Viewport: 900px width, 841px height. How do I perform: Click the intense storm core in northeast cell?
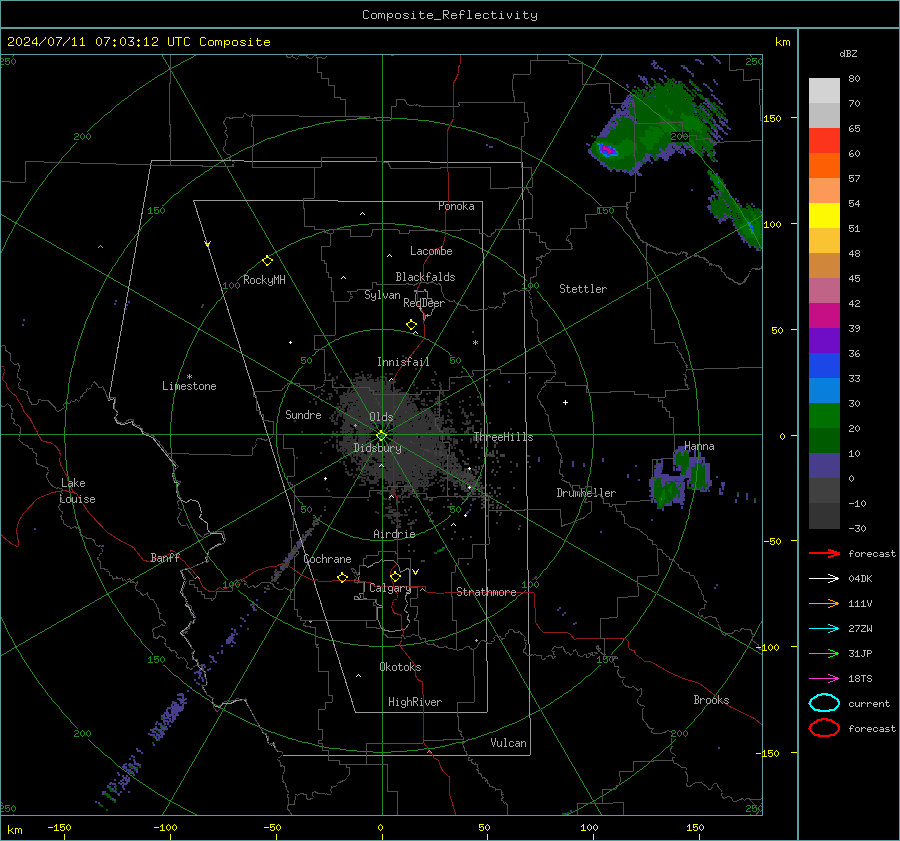pyautogui.click(x=607, y=150)
